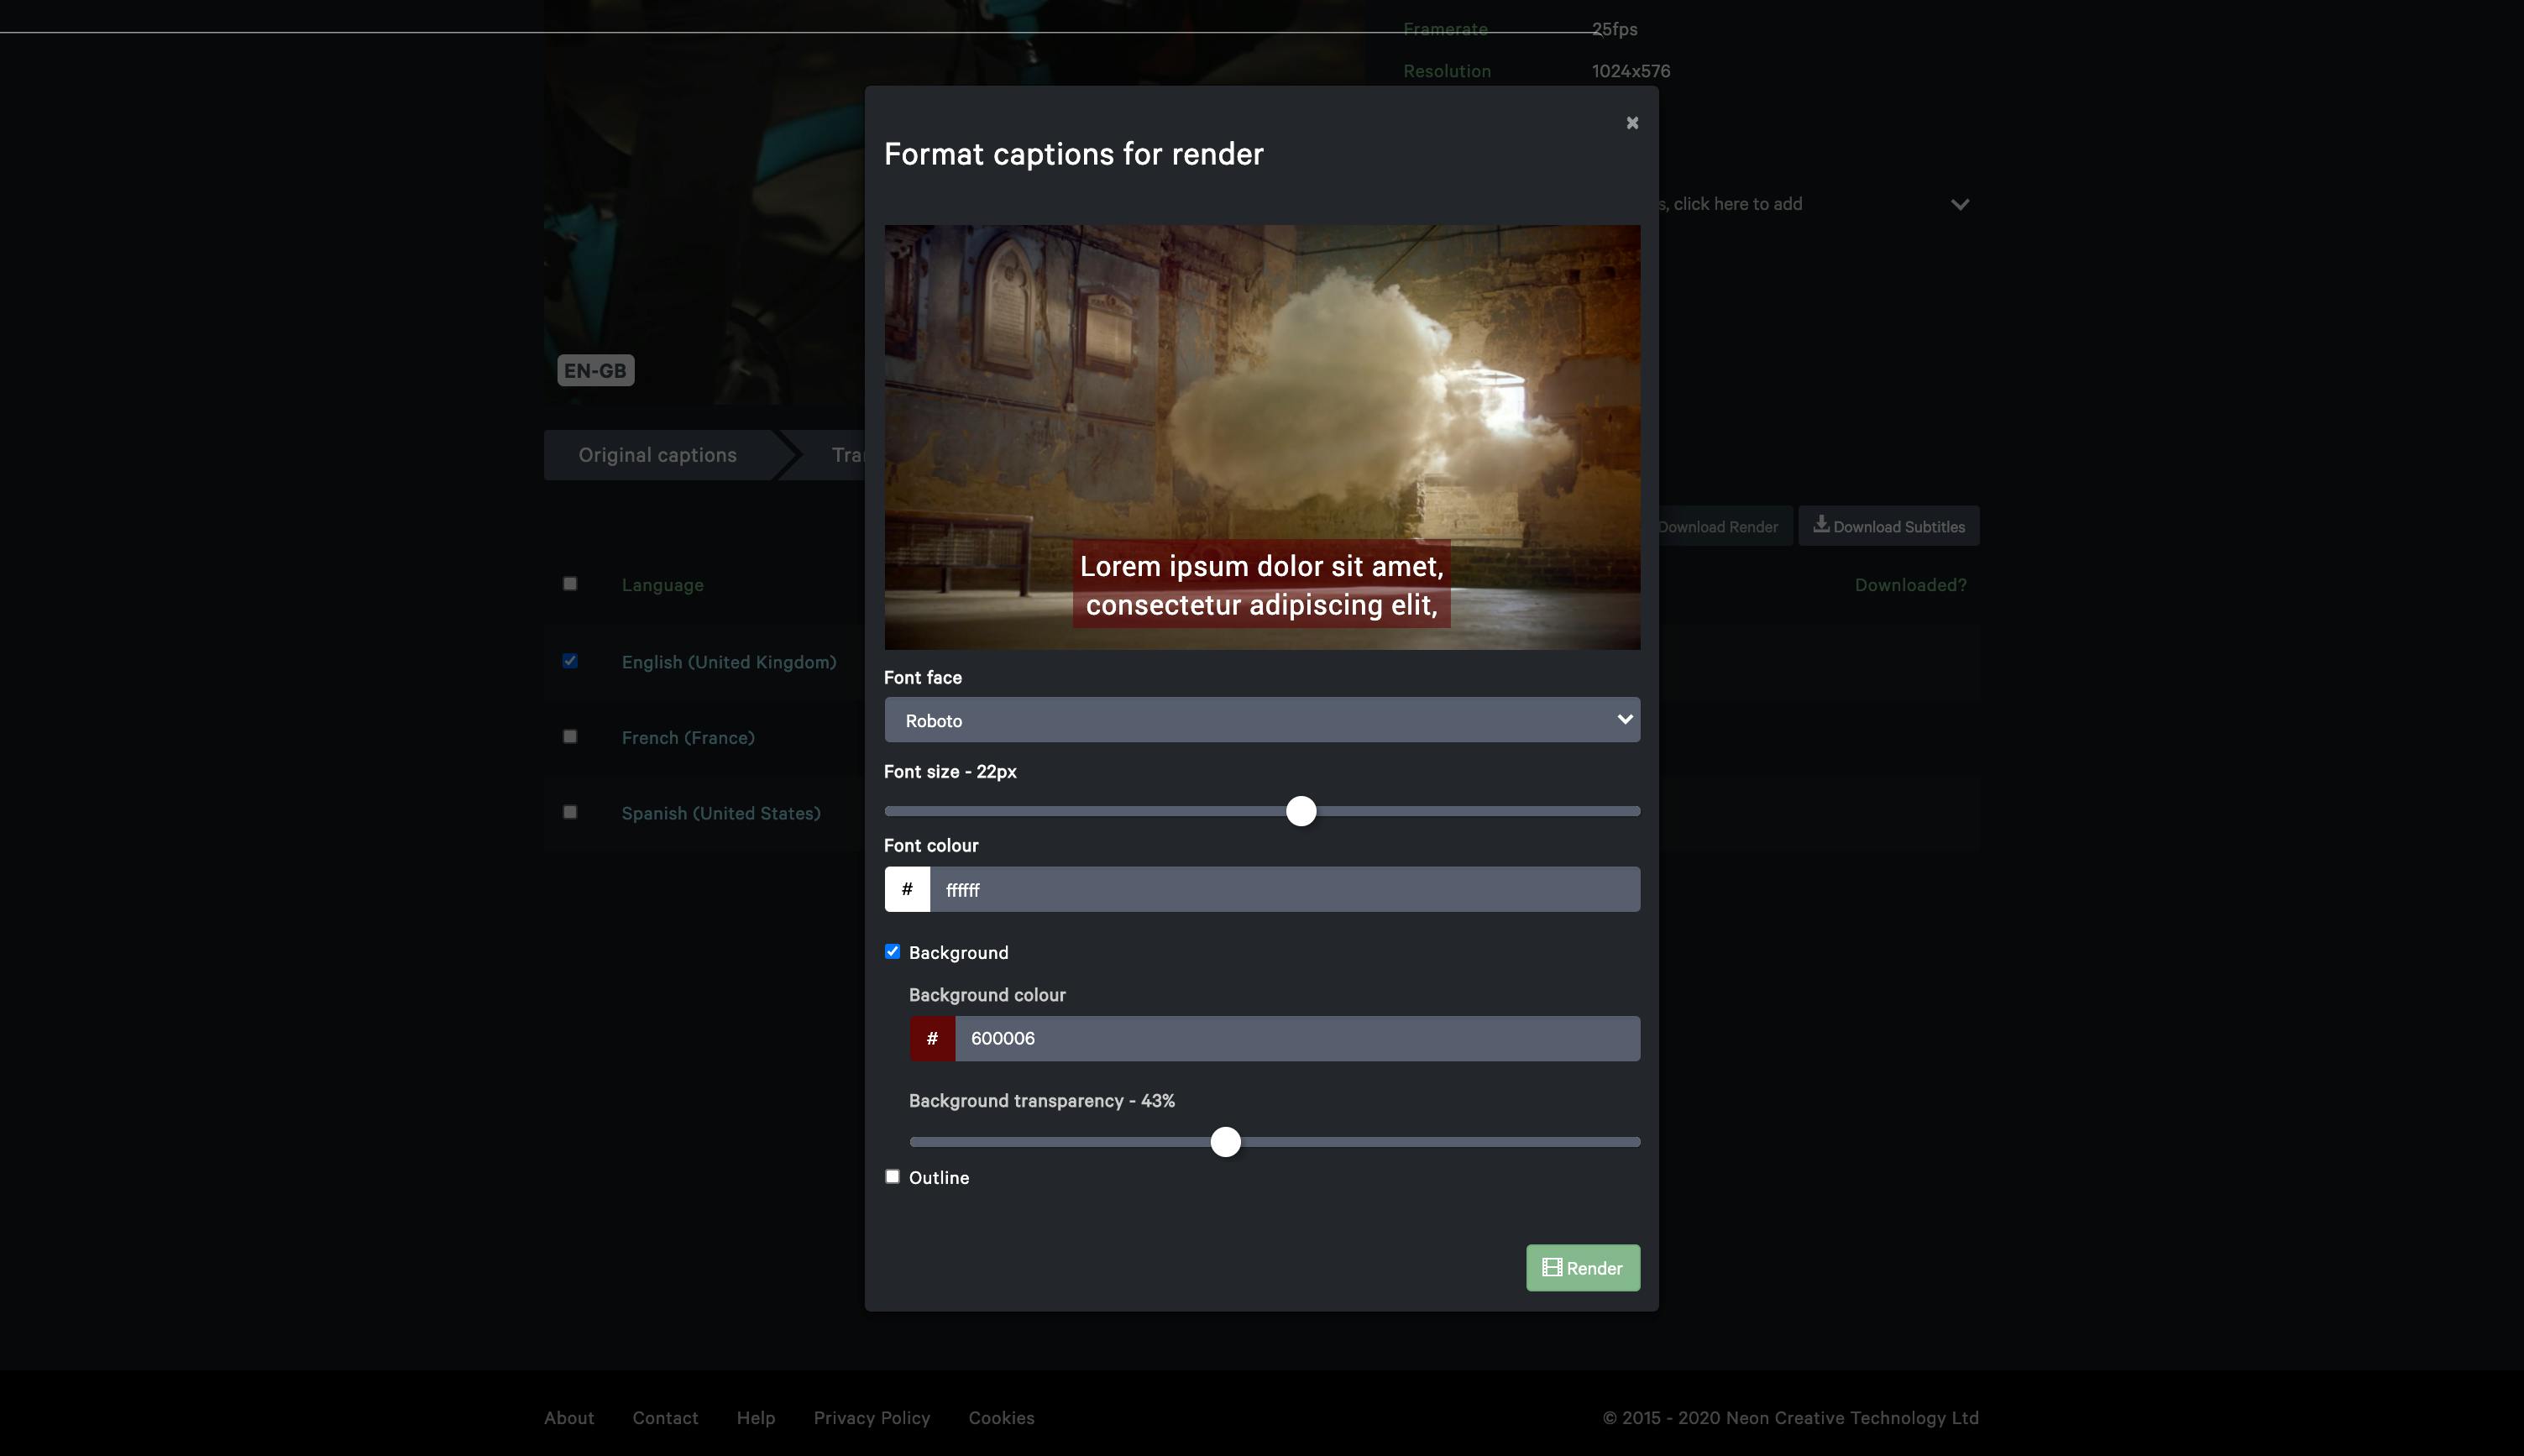Enable the Outline checkbox

click(x=892, y=1177)
